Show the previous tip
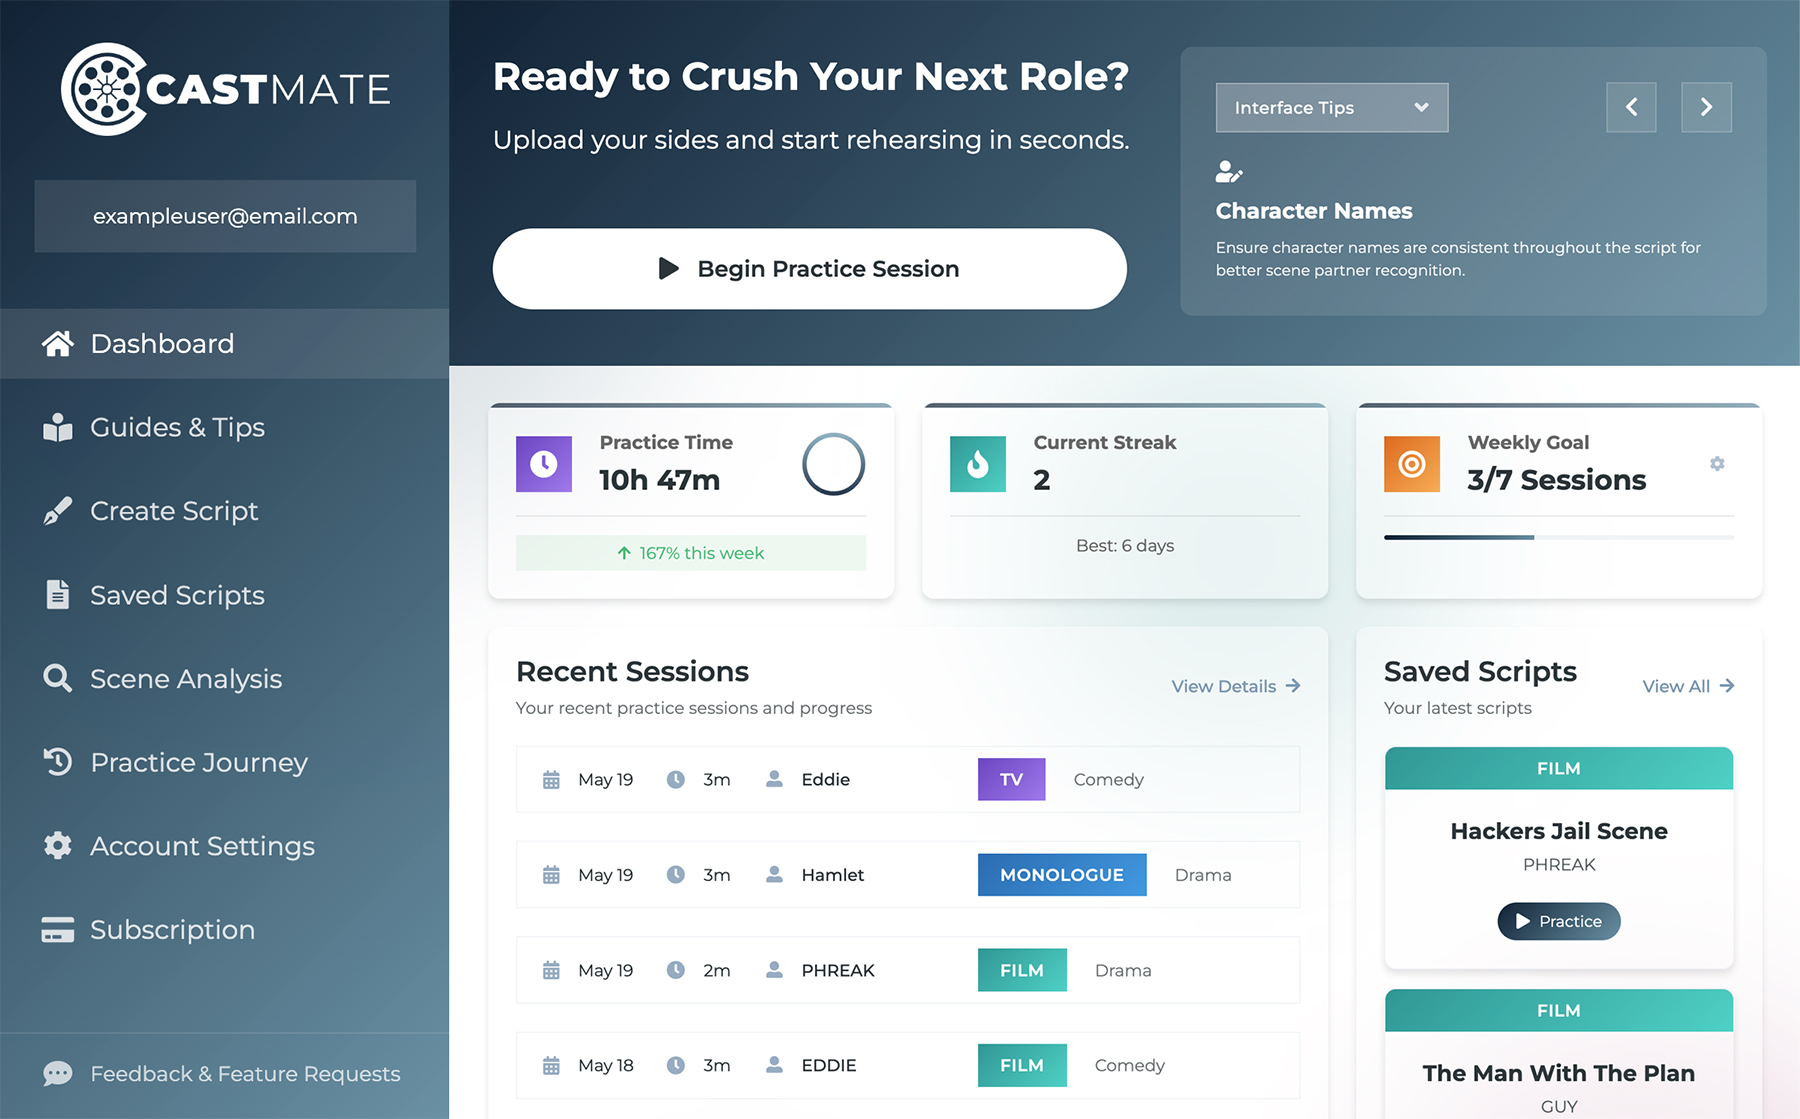 (x=1631, y=107)
